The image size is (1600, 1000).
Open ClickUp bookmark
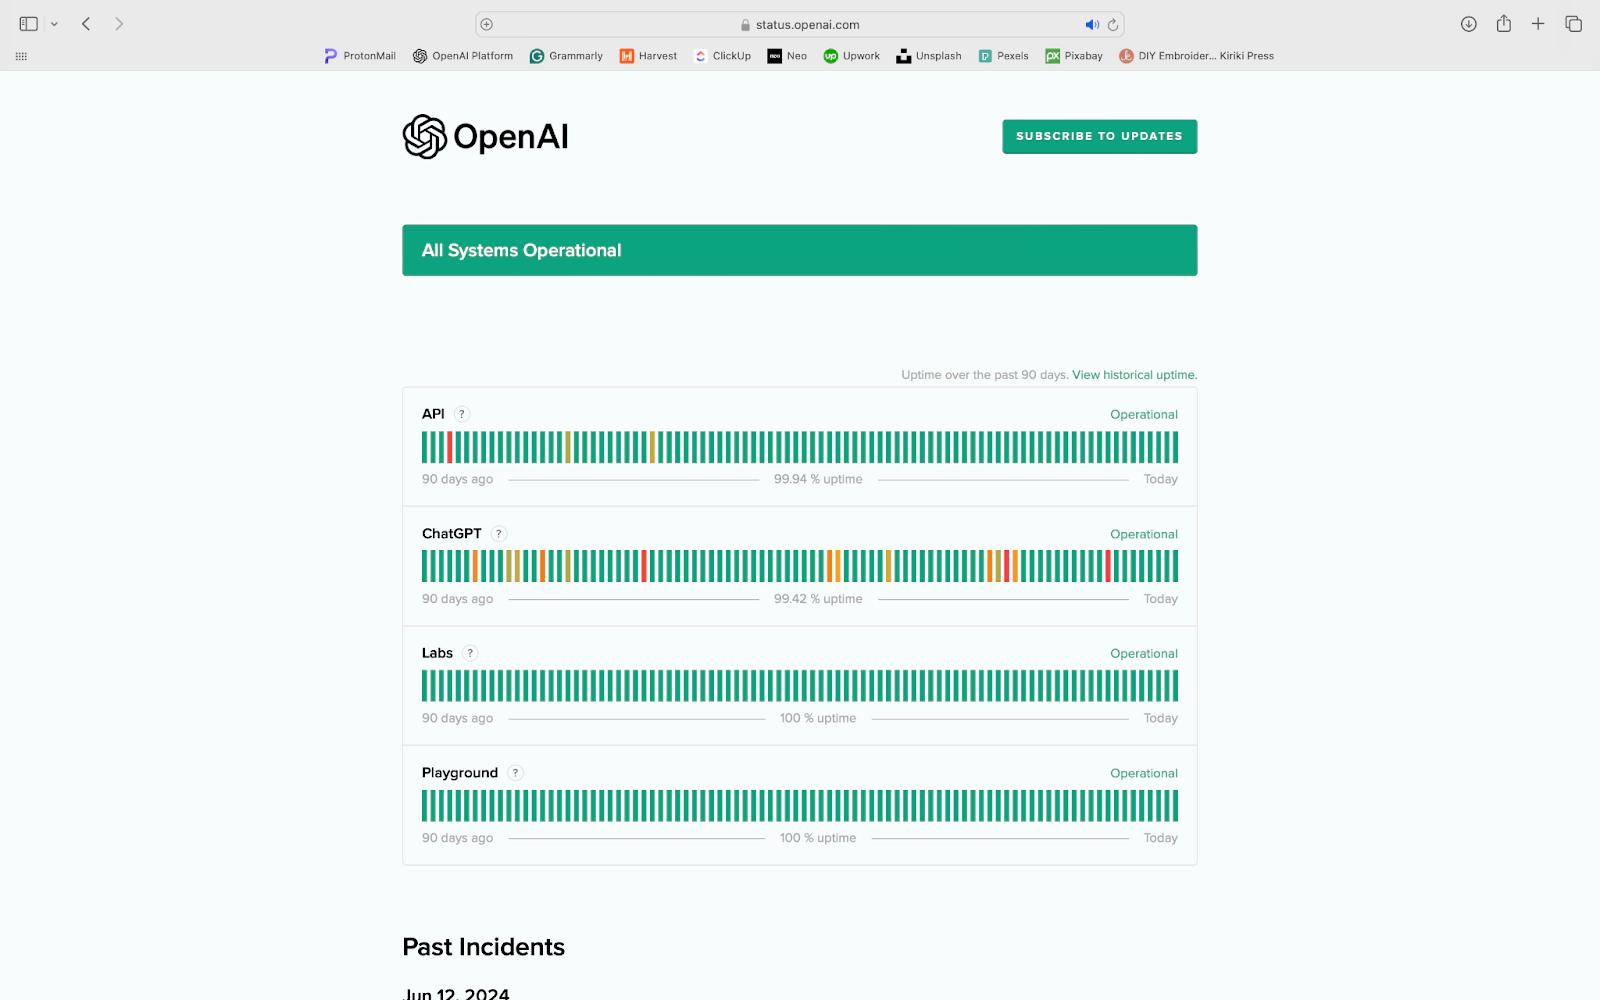(x=722, y=56)
